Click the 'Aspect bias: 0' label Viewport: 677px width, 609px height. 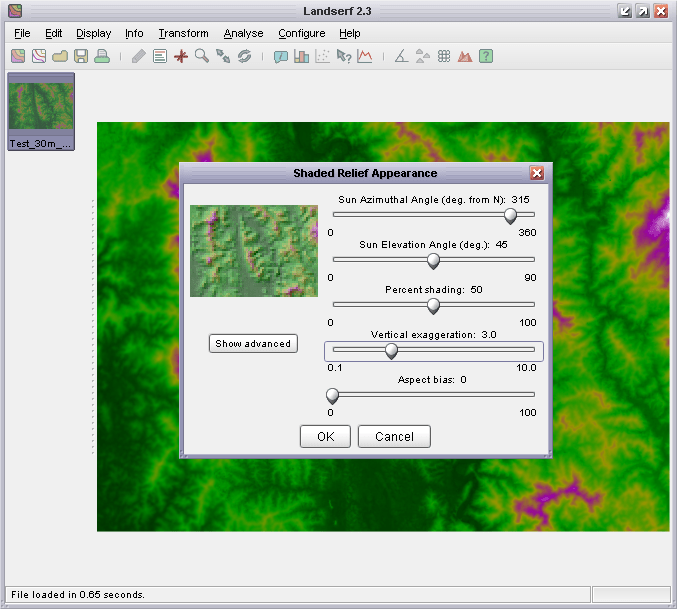(432, 379)
